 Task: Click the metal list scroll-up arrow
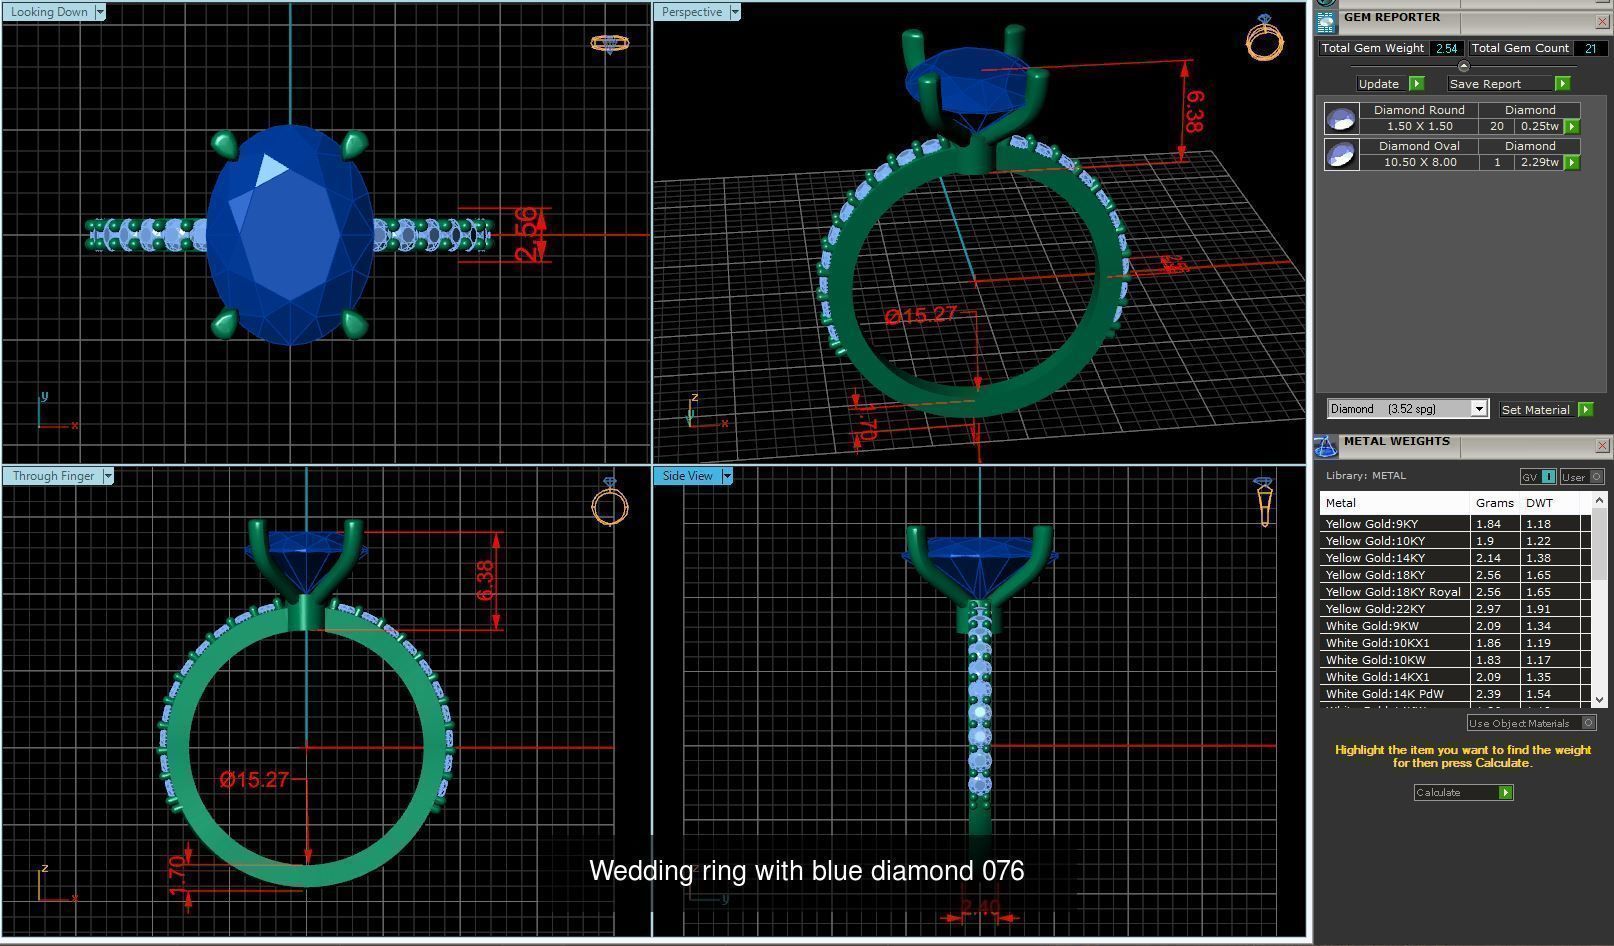(x=1598, y=500)
